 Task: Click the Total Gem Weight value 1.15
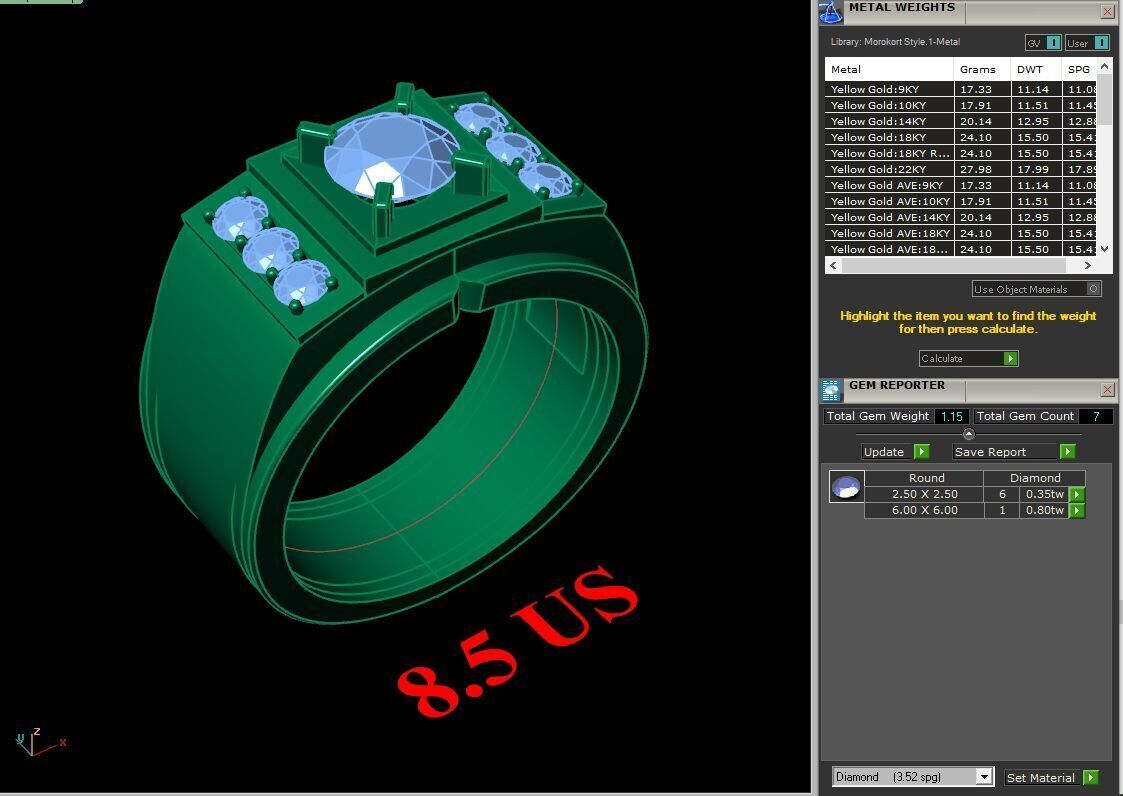951,416
